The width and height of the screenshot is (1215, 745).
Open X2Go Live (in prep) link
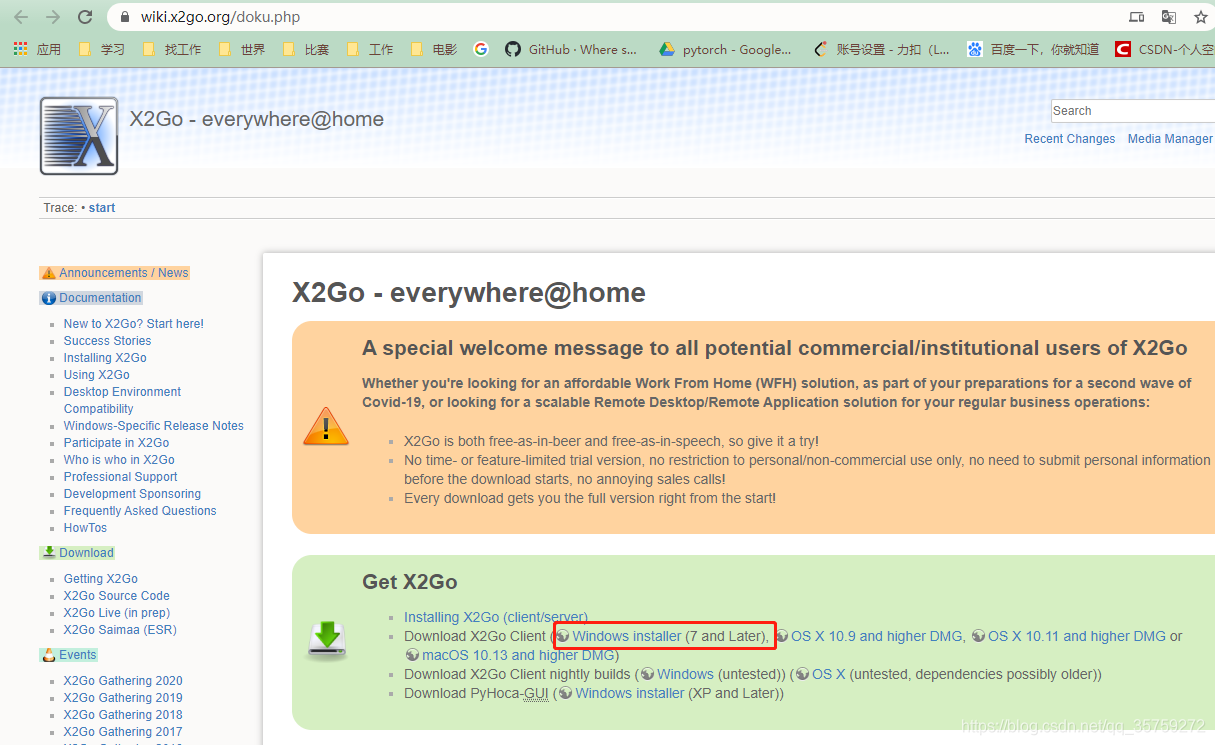(x=117, y=613)
